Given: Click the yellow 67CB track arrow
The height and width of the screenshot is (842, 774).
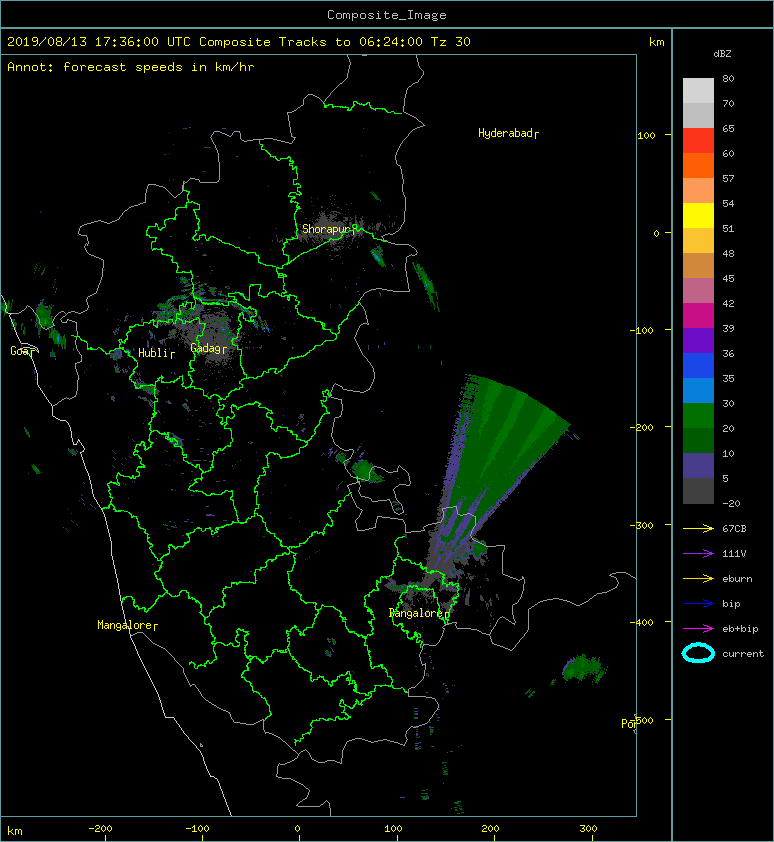Looking at the screenshot, I should coord(698,528).
